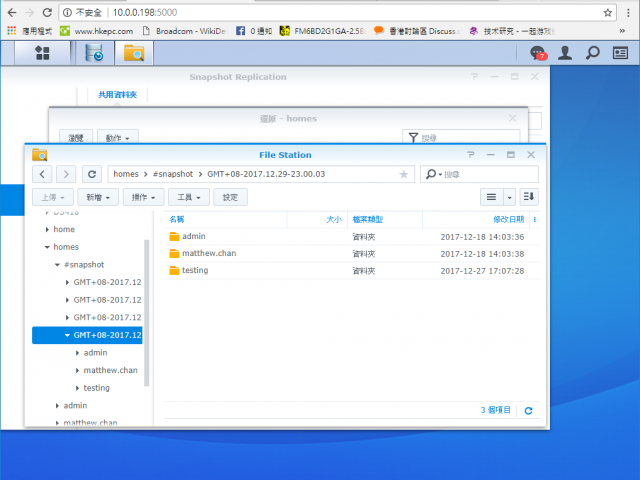The width and height of the screenshot is (640, 480).
Task: Click the browser address bar
Action: click(335, 13)
